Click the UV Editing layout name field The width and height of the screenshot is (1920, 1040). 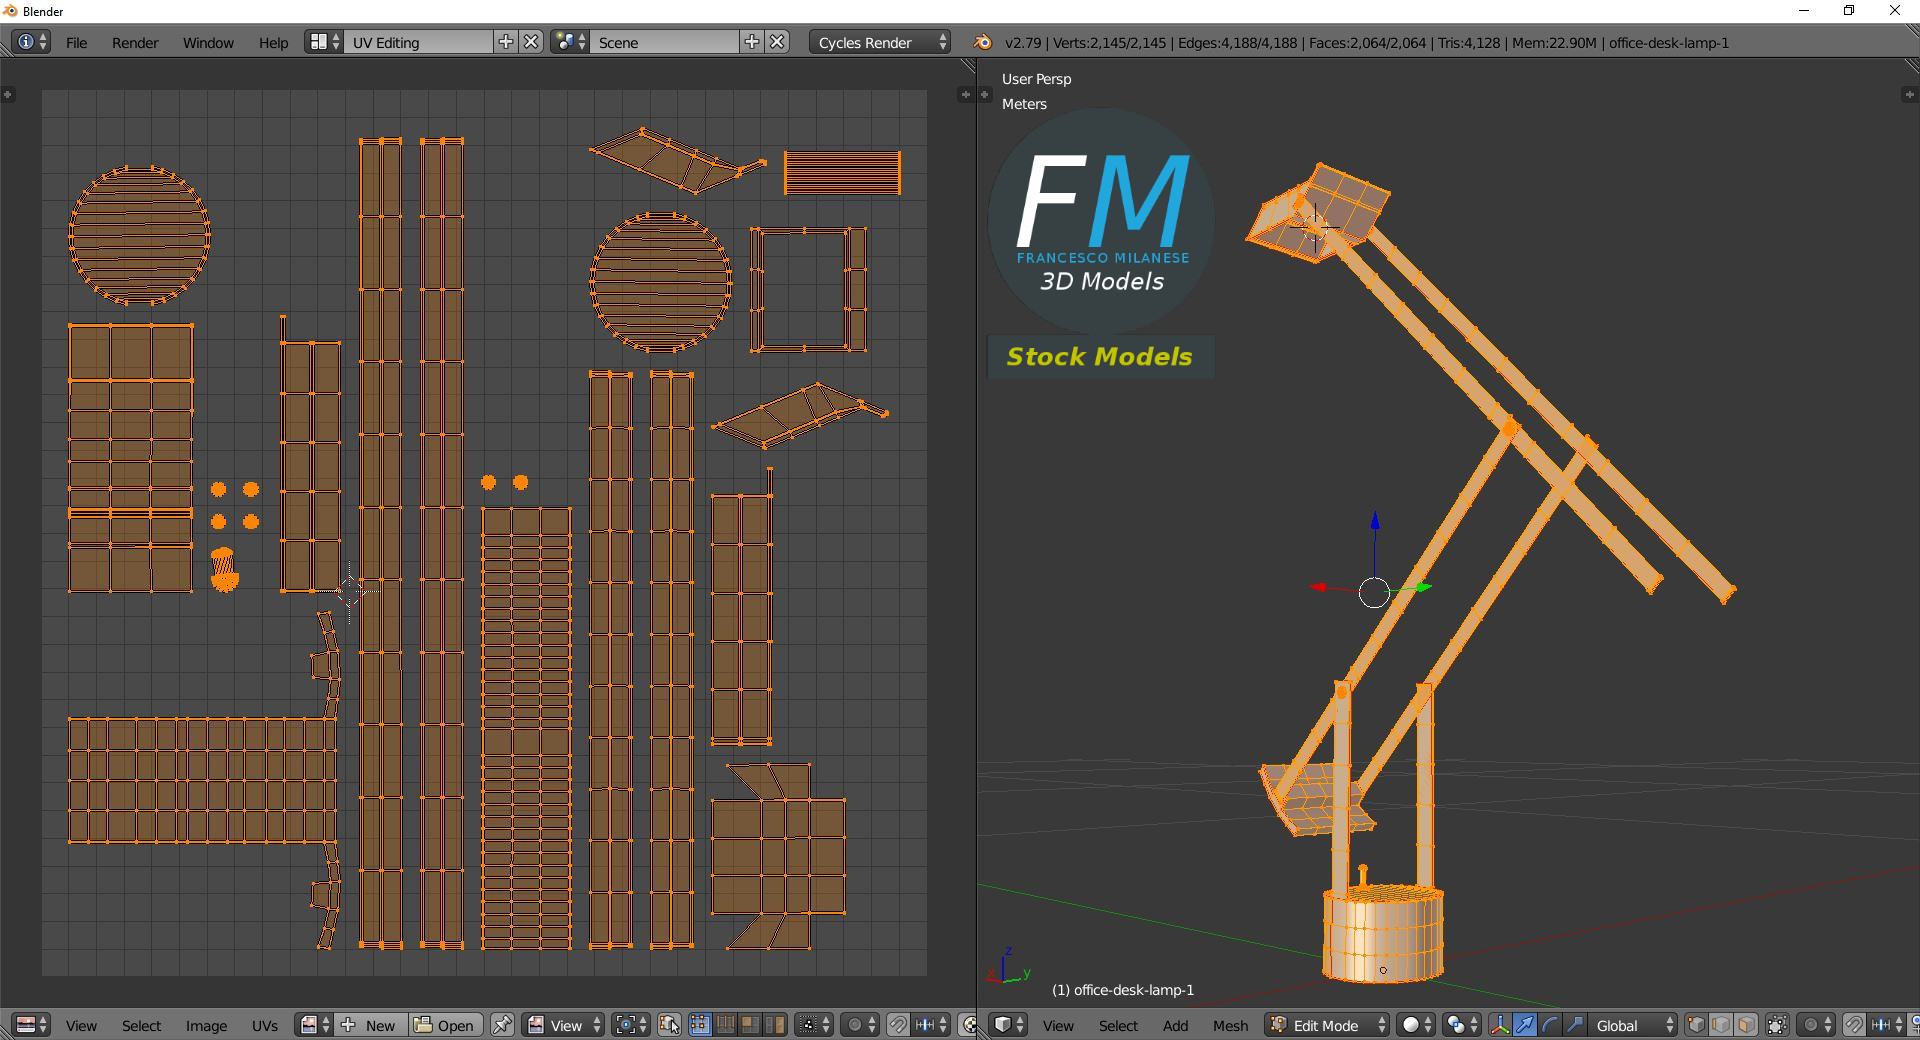tap(418, 42)
